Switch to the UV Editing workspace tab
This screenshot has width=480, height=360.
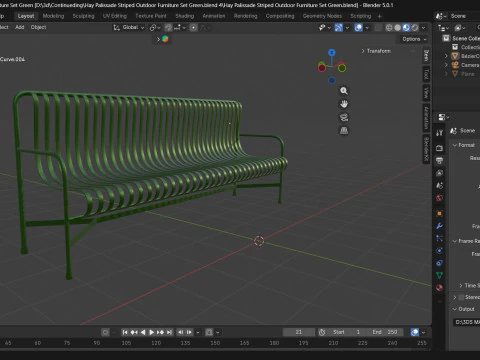point(115,16)
